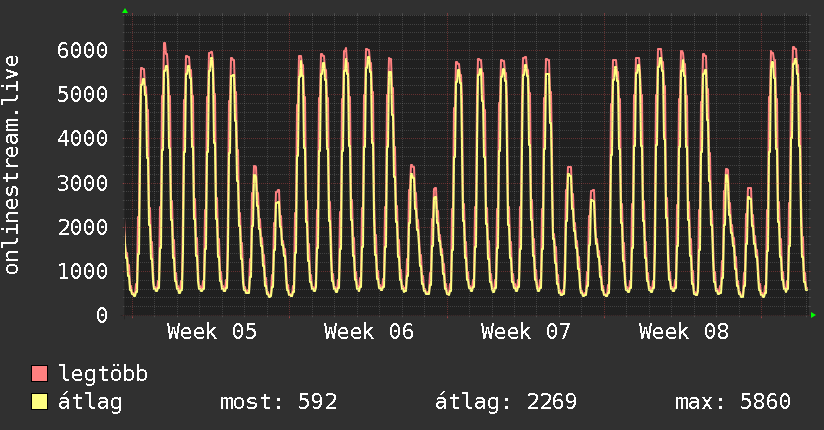Click the onlinestream.live vertical axis title

pyautogui.click(x=11, y=165)
